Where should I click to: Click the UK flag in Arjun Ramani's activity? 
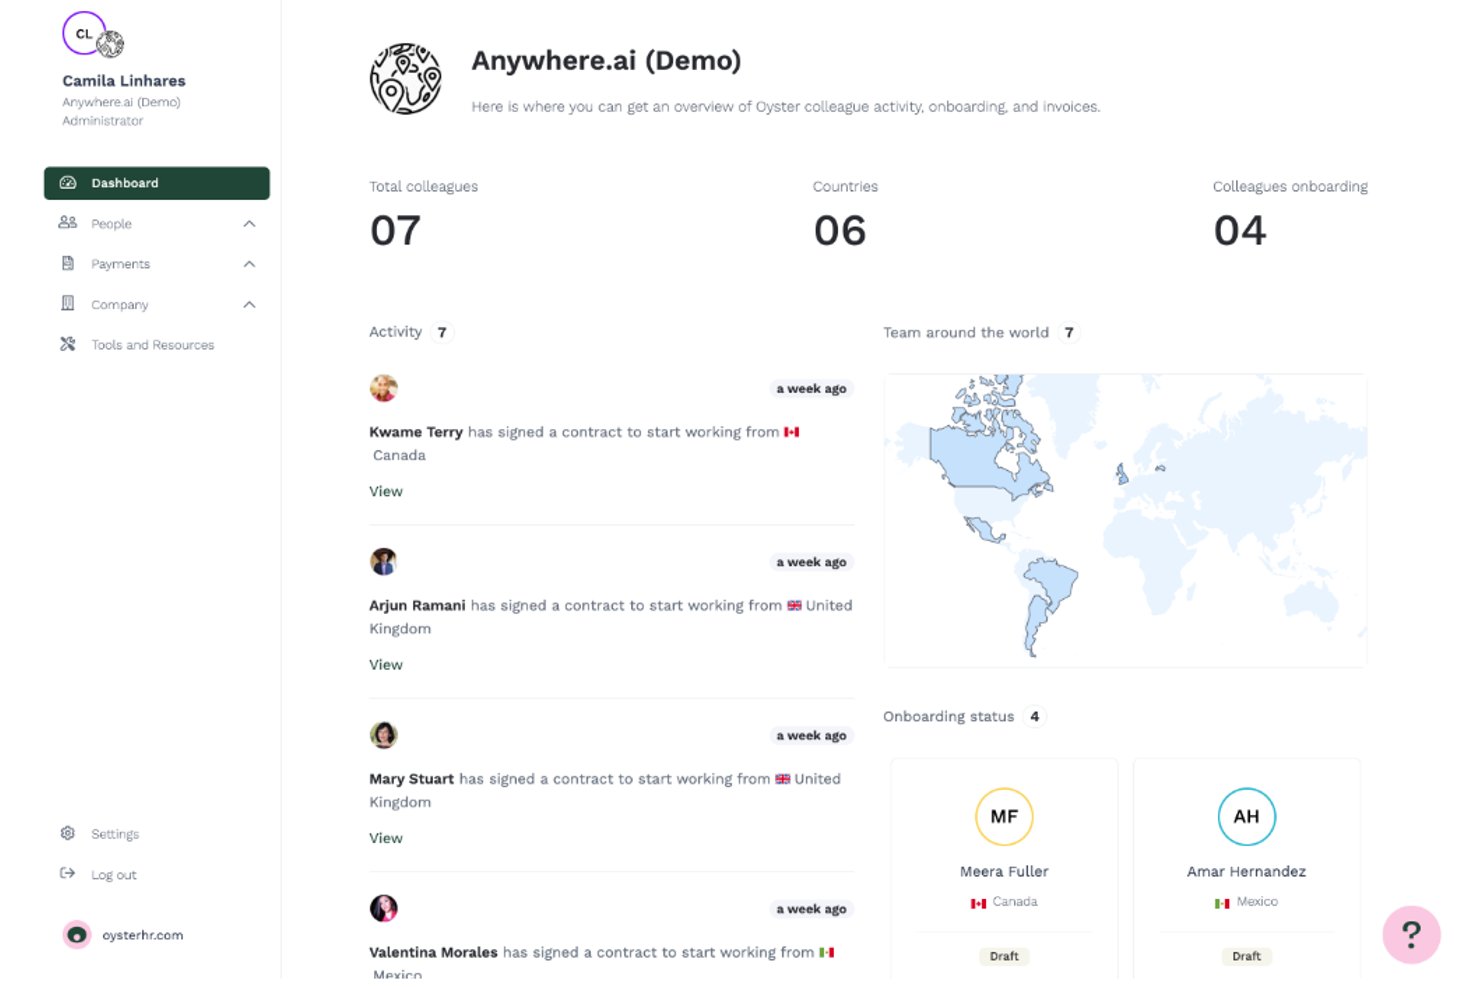pos(794,605)
